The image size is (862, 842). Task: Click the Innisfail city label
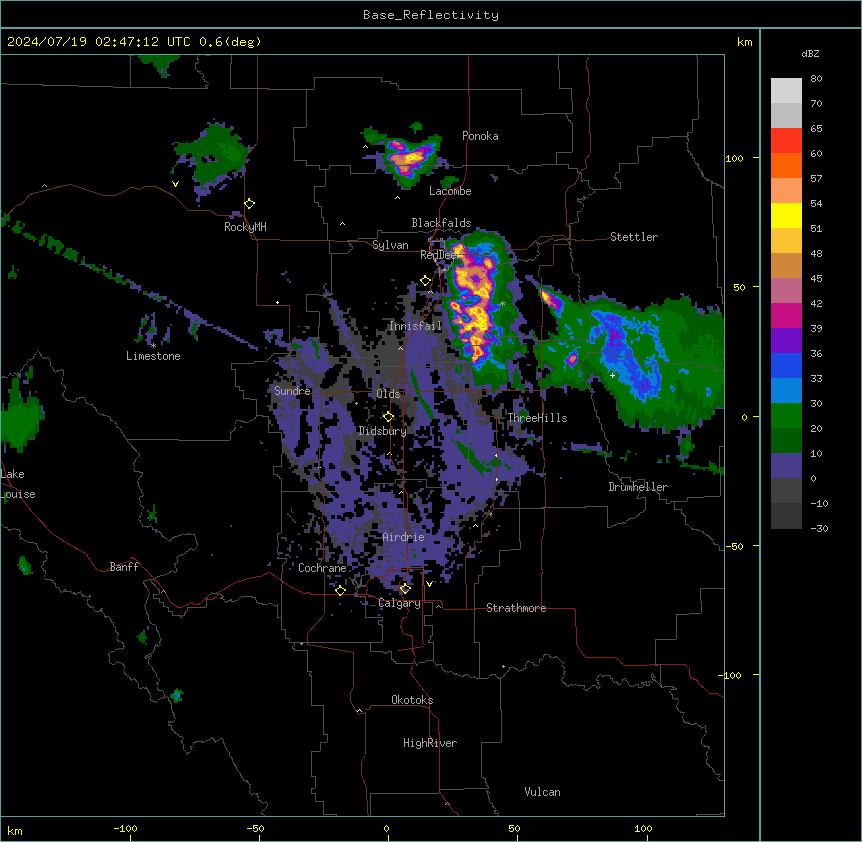point(415,326)
